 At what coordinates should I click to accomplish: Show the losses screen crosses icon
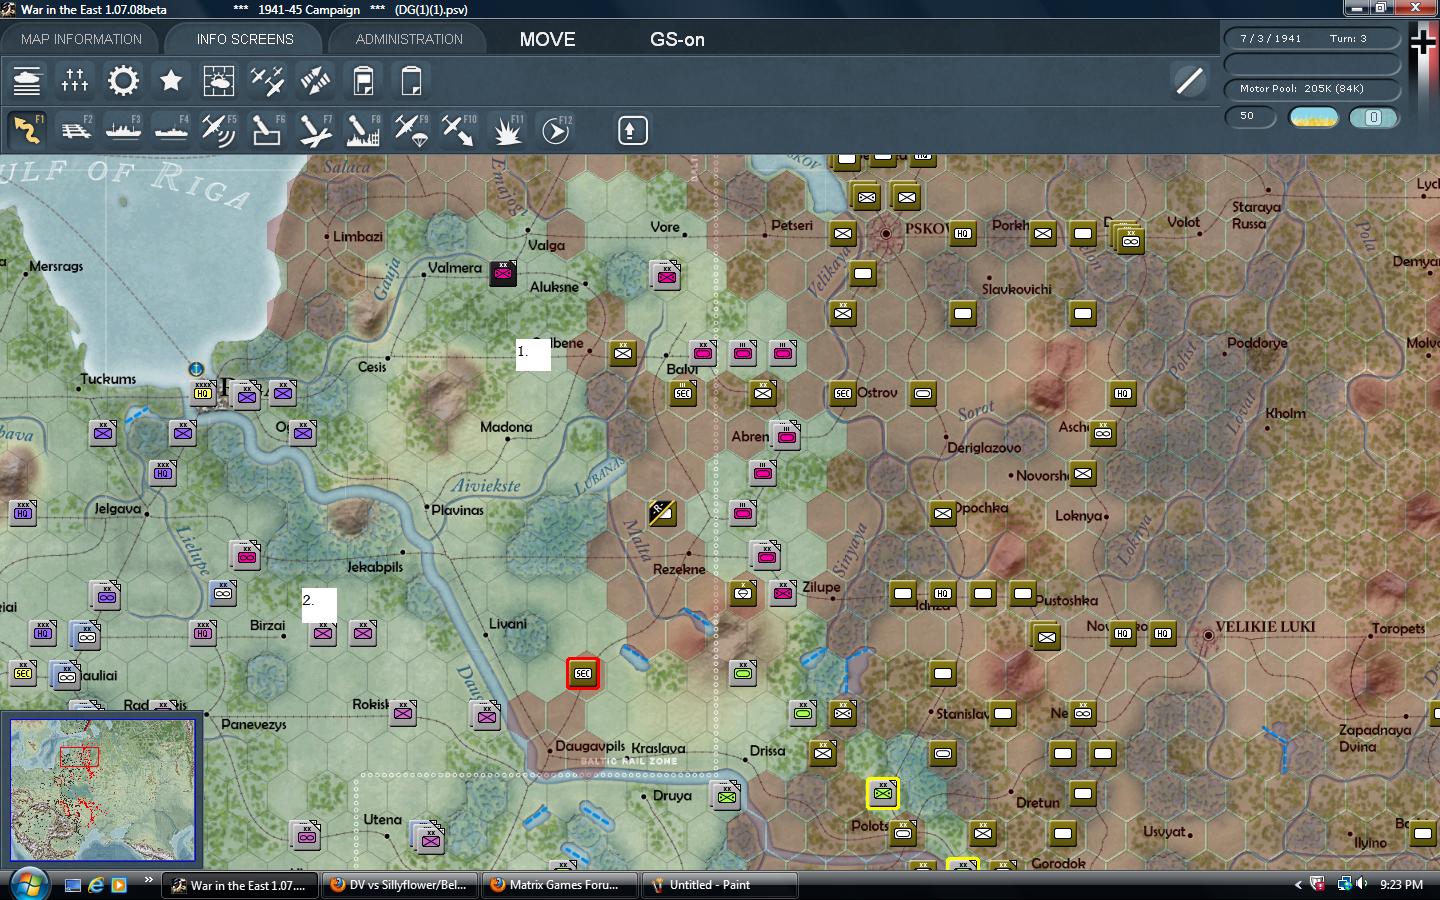[x=75, y=81]
